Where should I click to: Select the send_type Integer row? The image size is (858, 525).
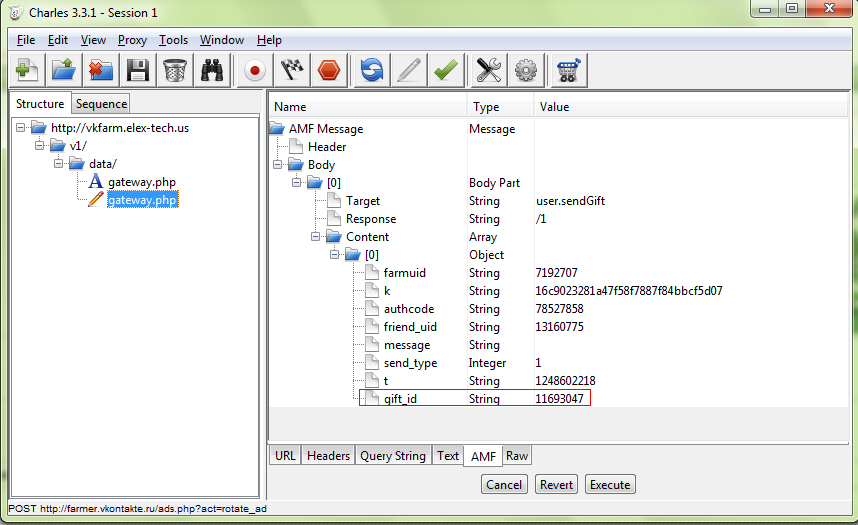pos(558,363)
